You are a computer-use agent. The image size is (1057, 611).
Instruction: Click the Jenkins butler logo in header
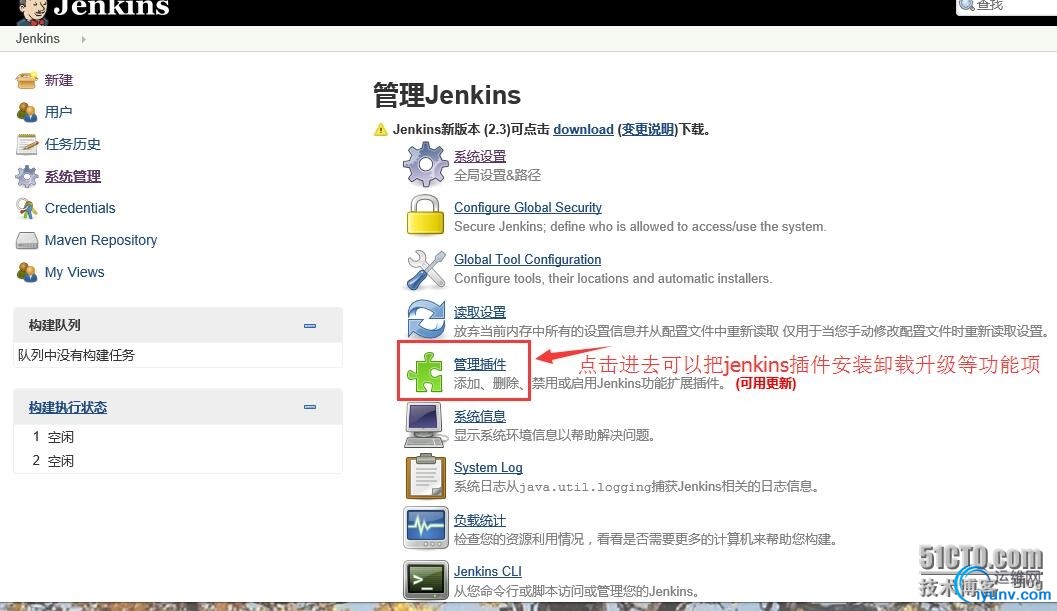pyautogui.click(x=32, y=11)
